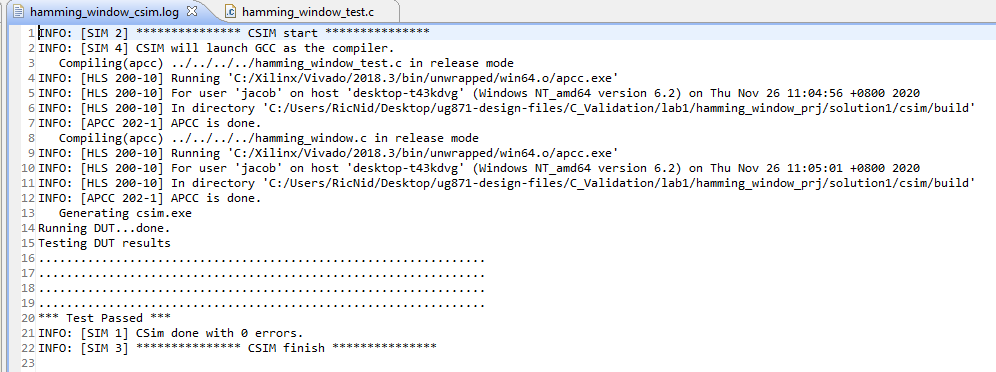Click line number 23 in the gutter
The width and height of the screenshot is (996, 372).
pyautogui.click(x=29, y=363)
